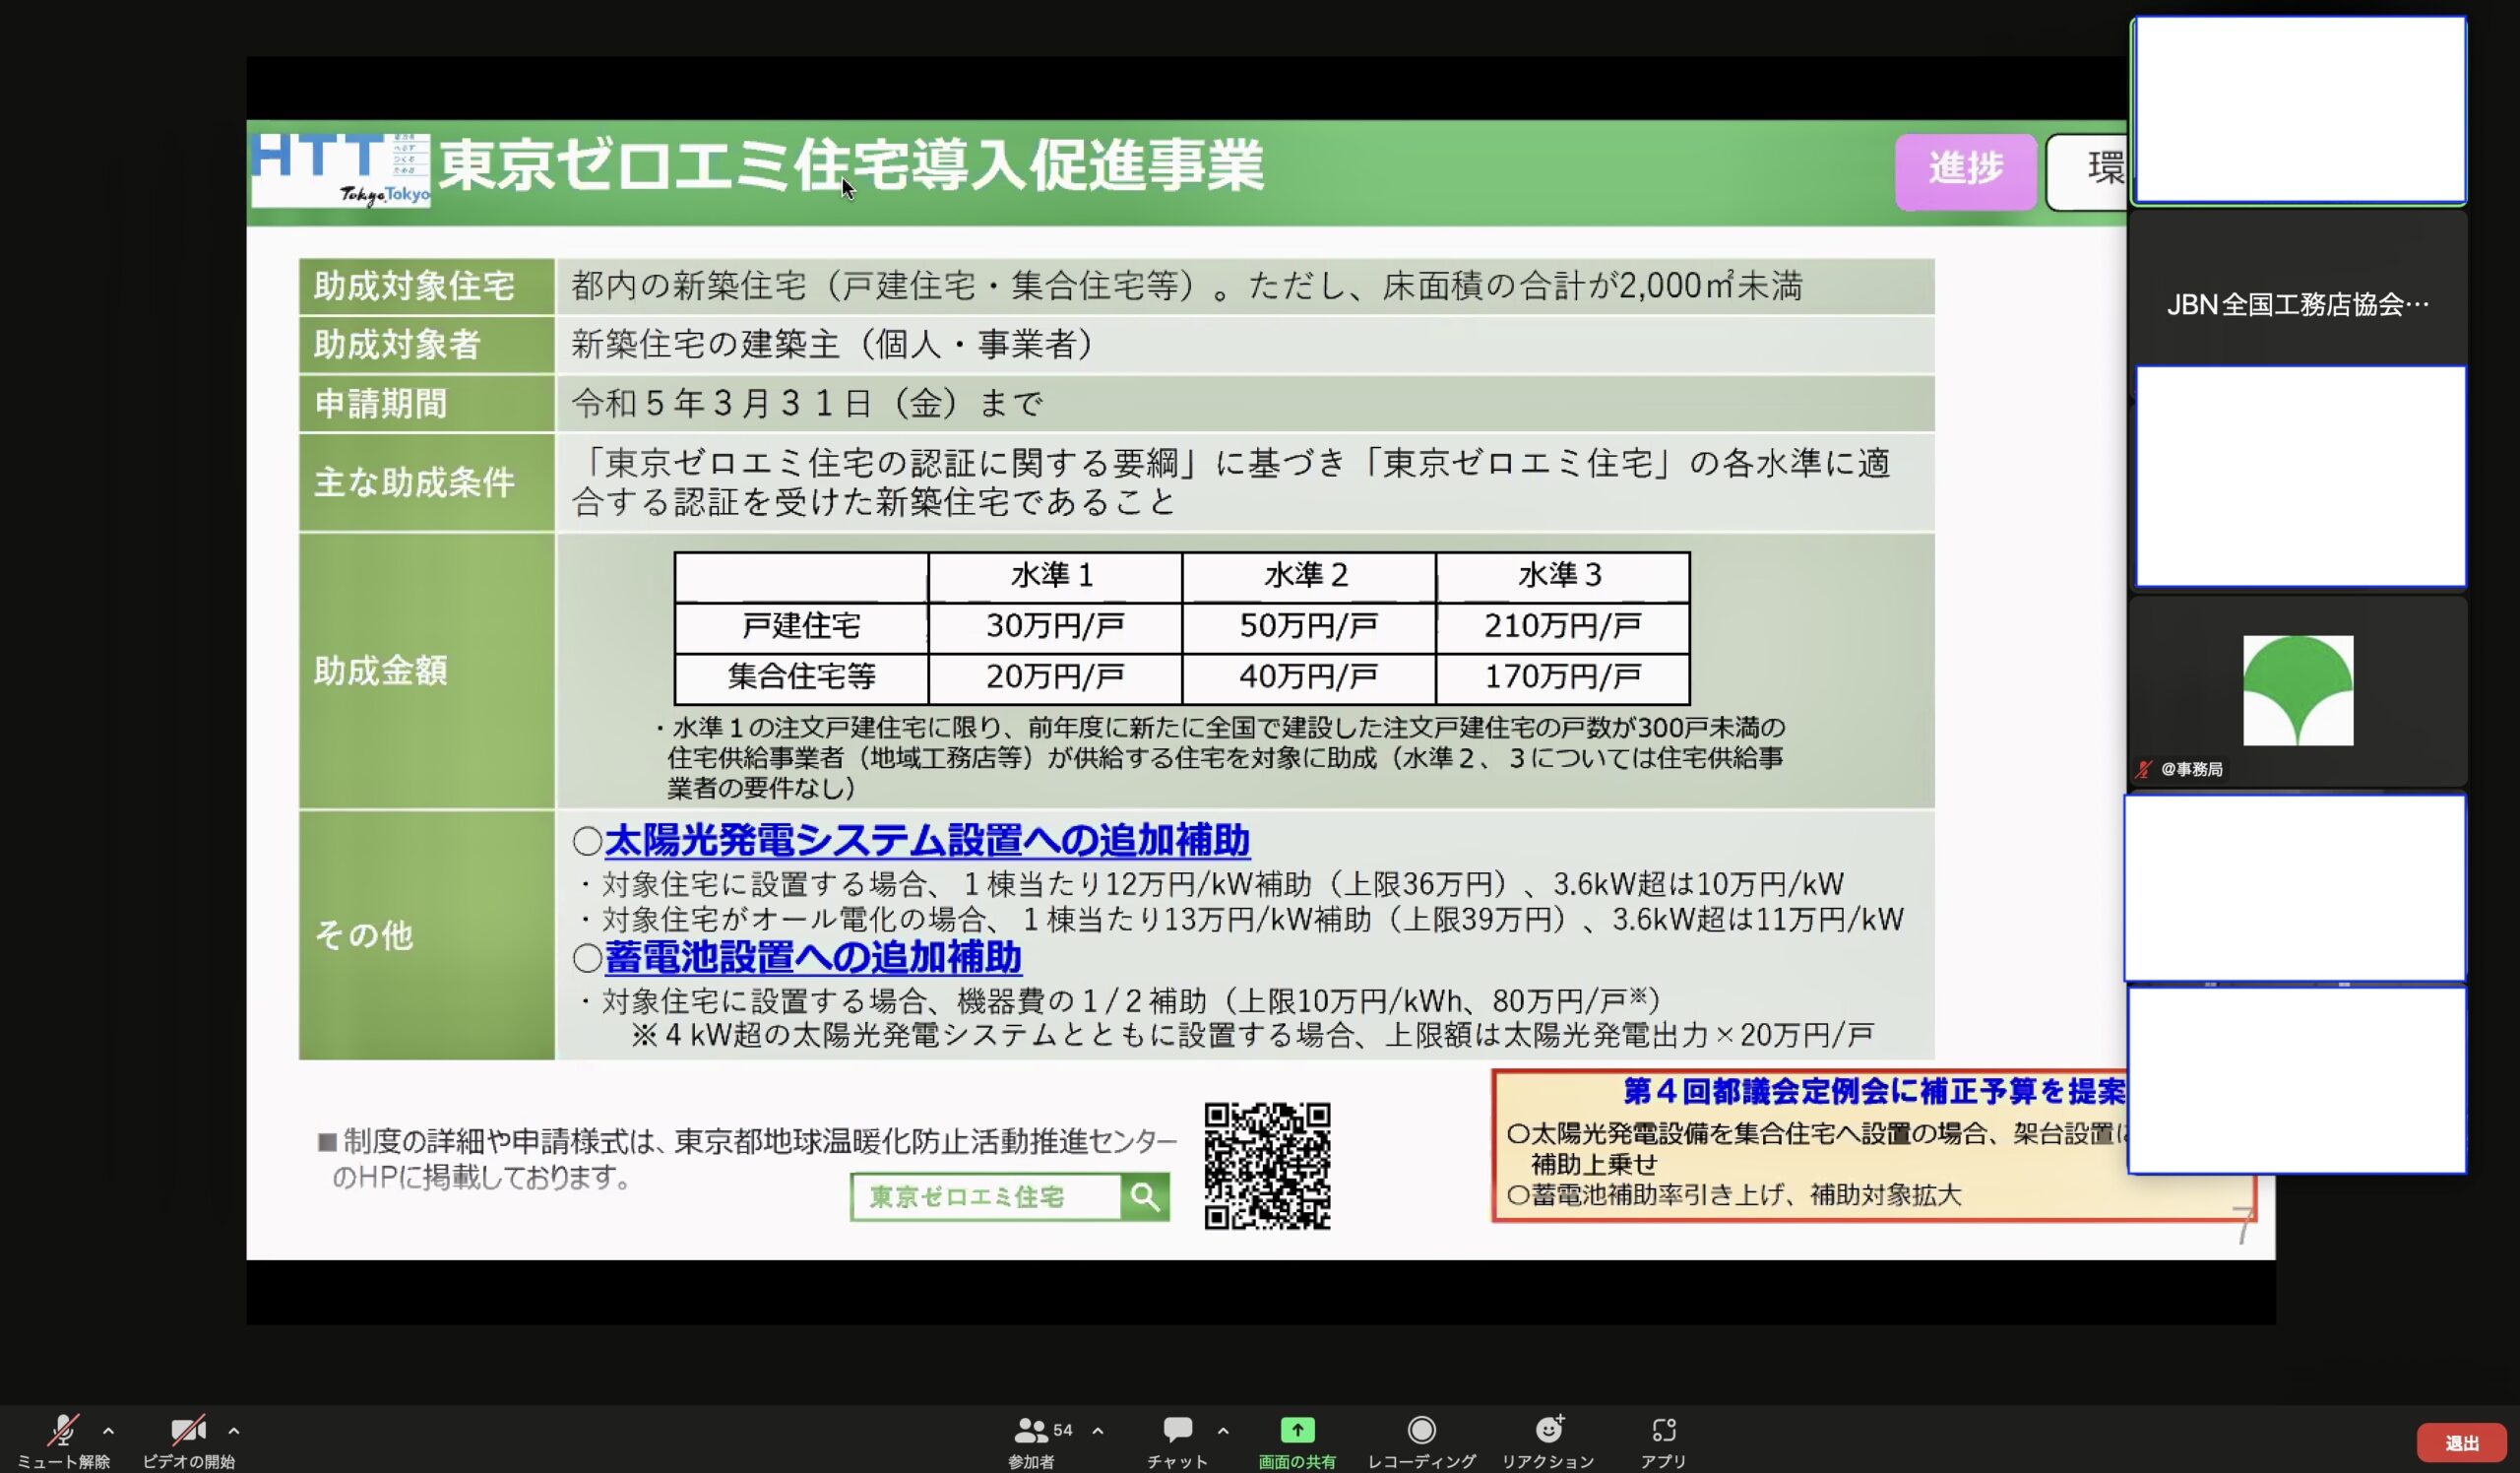
Task: Click table cell 30万円/戸
Action: (x=1055, y=627)
